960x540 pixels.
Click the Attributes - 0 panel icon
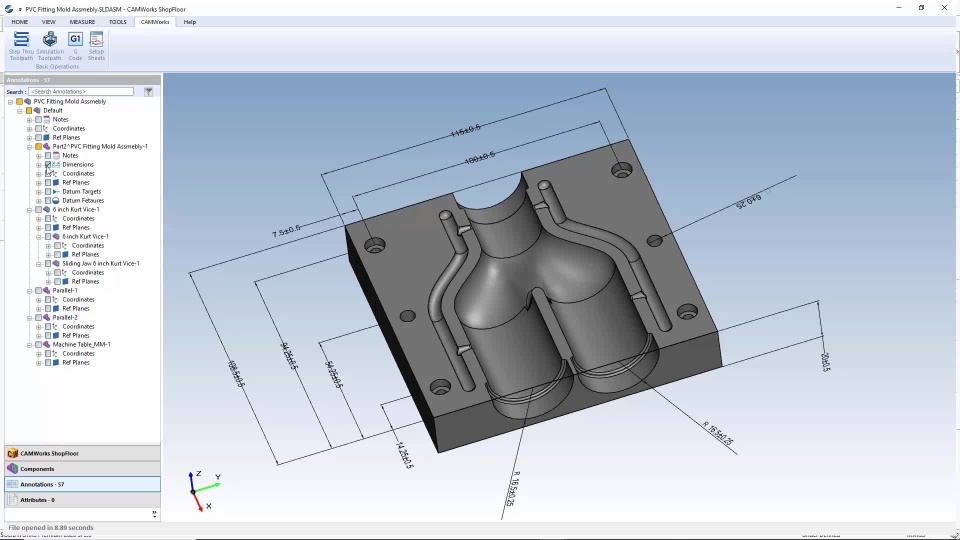pos(12,500)
